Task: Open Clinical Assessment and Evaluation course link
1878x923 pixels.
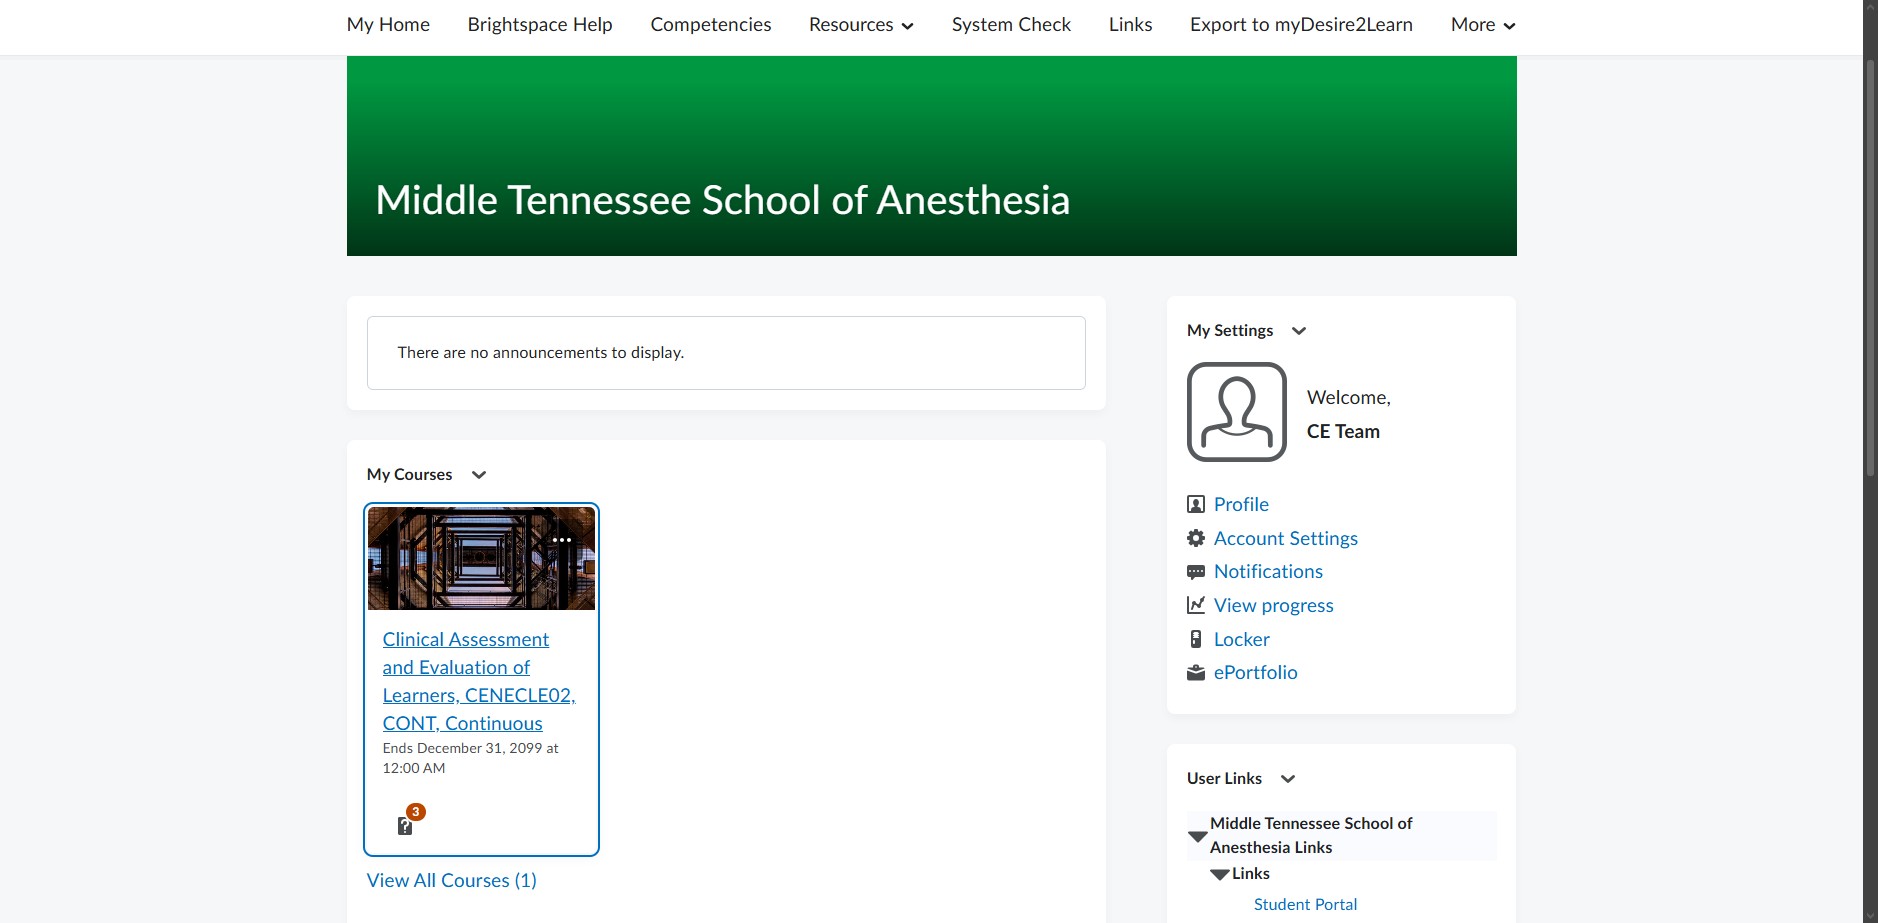Action: (479, 681)
